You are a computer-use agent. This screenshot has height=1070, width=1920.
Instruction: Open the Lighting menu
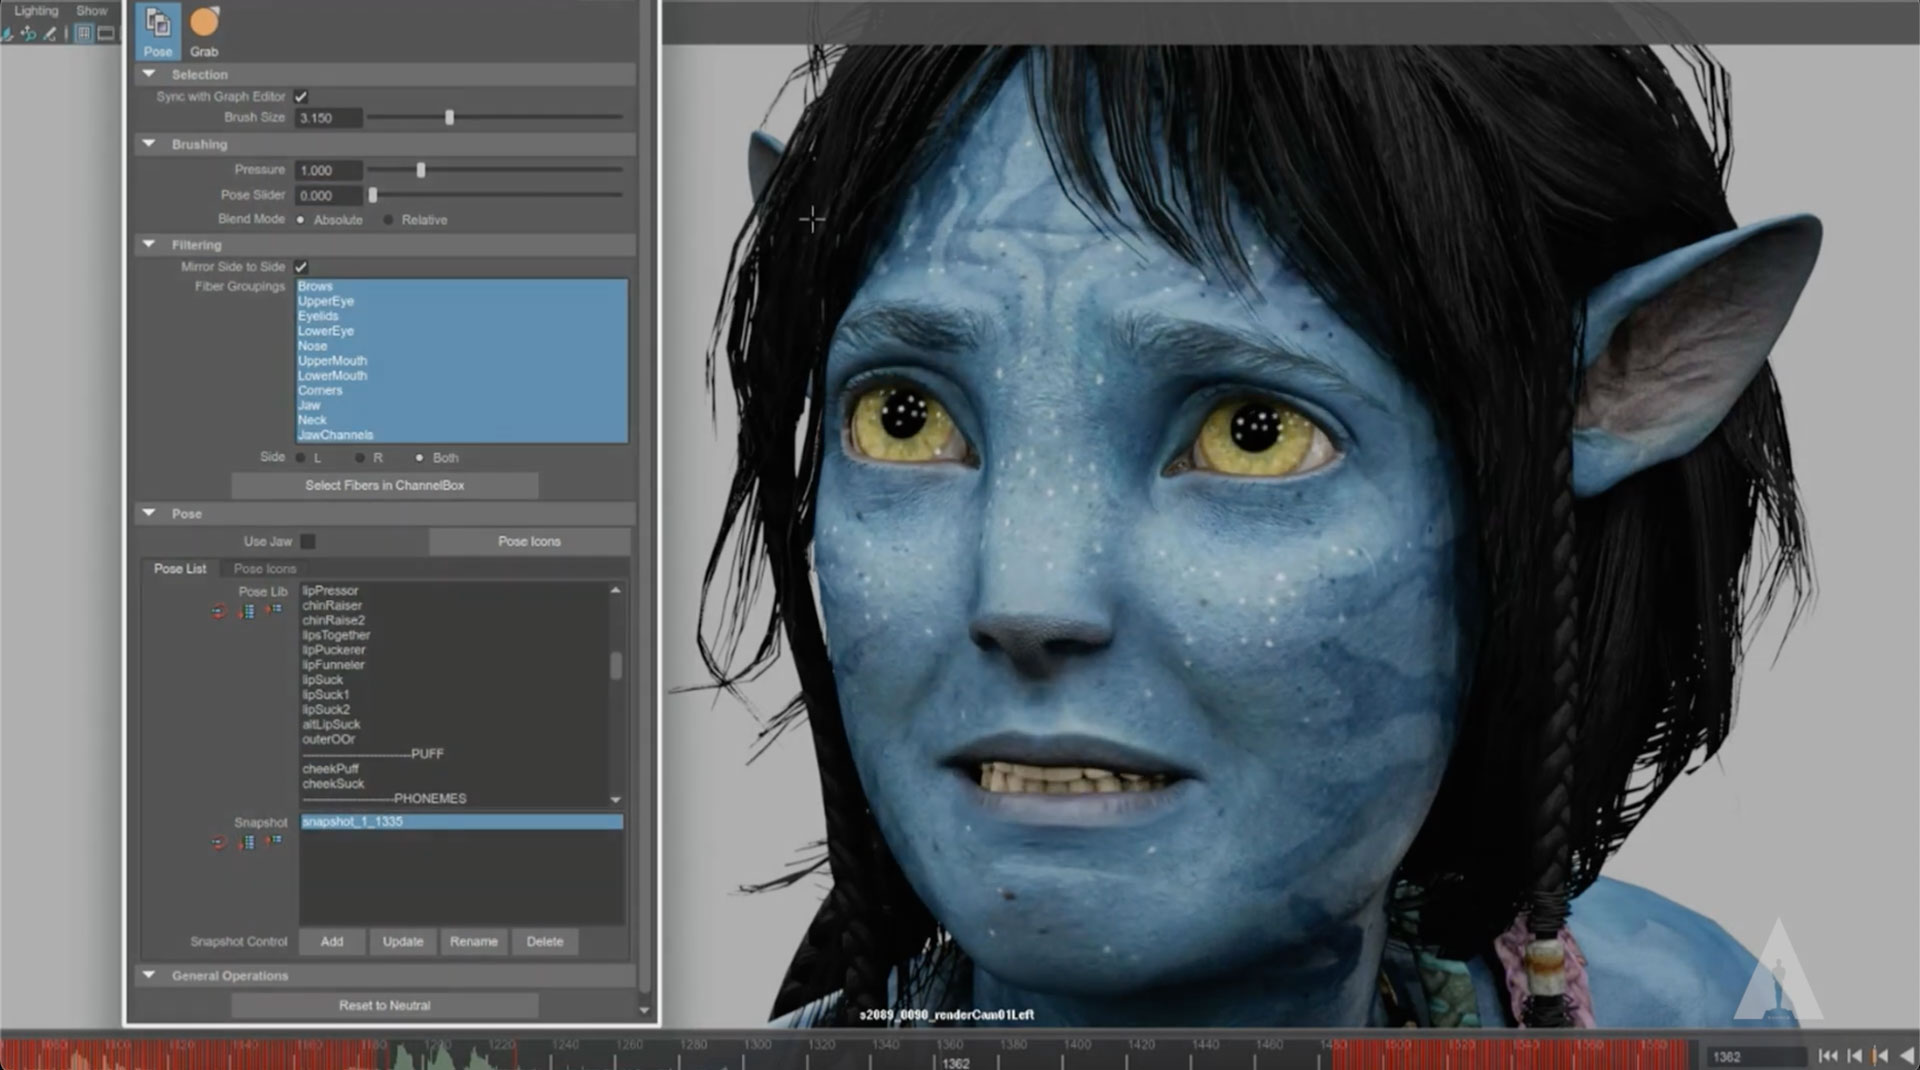[x=36, y=10]
